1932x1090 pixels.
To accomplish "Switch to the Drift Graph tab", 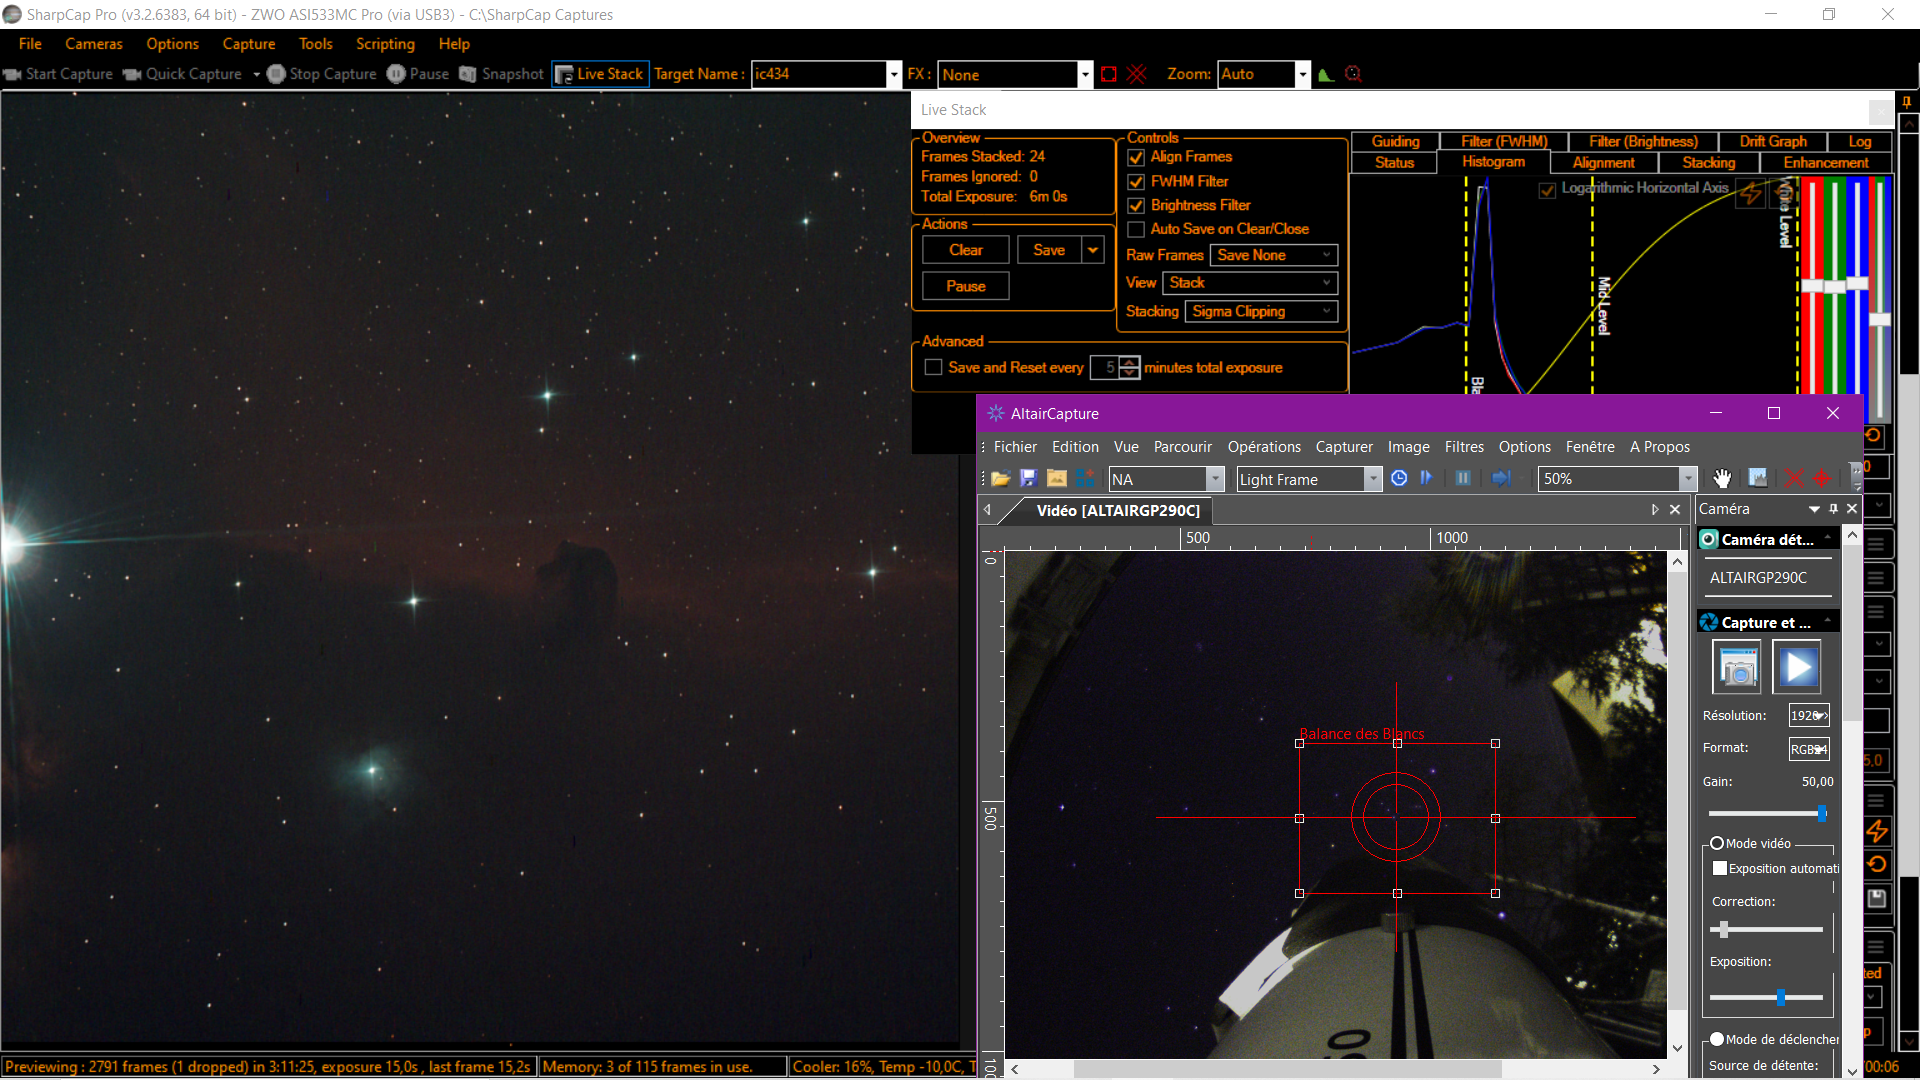I will [x=1773, y=142].
